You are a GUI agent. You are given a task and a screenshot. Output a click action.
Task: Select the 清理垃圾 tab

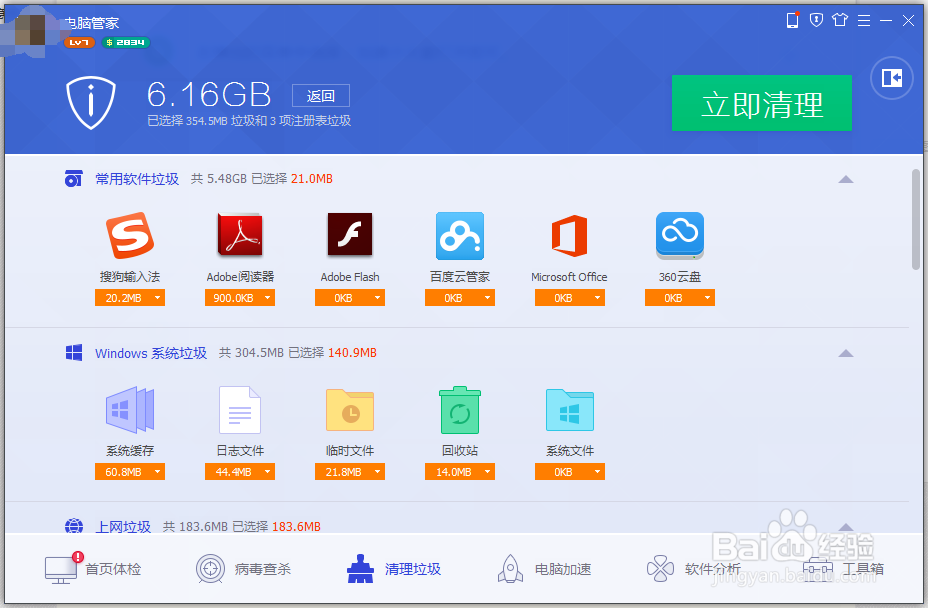[394, 569]
